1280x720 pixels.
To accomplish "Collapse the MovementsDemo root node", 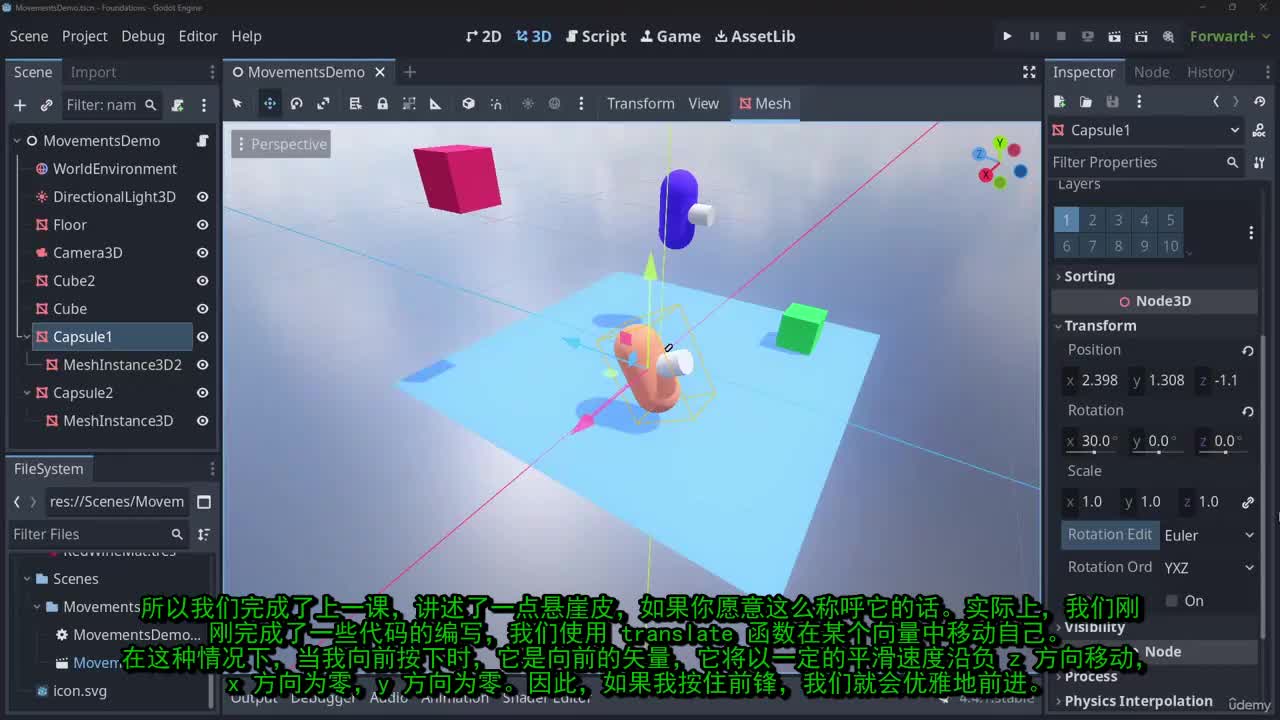I will pyautogui.click(x=17, y=141).
